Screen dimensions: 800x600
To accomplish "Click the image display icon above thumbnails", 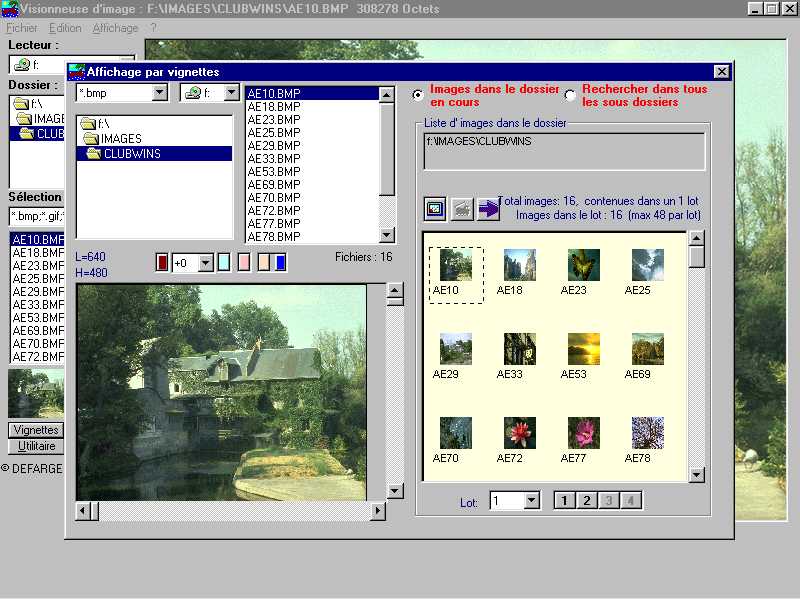I will 435,208.
